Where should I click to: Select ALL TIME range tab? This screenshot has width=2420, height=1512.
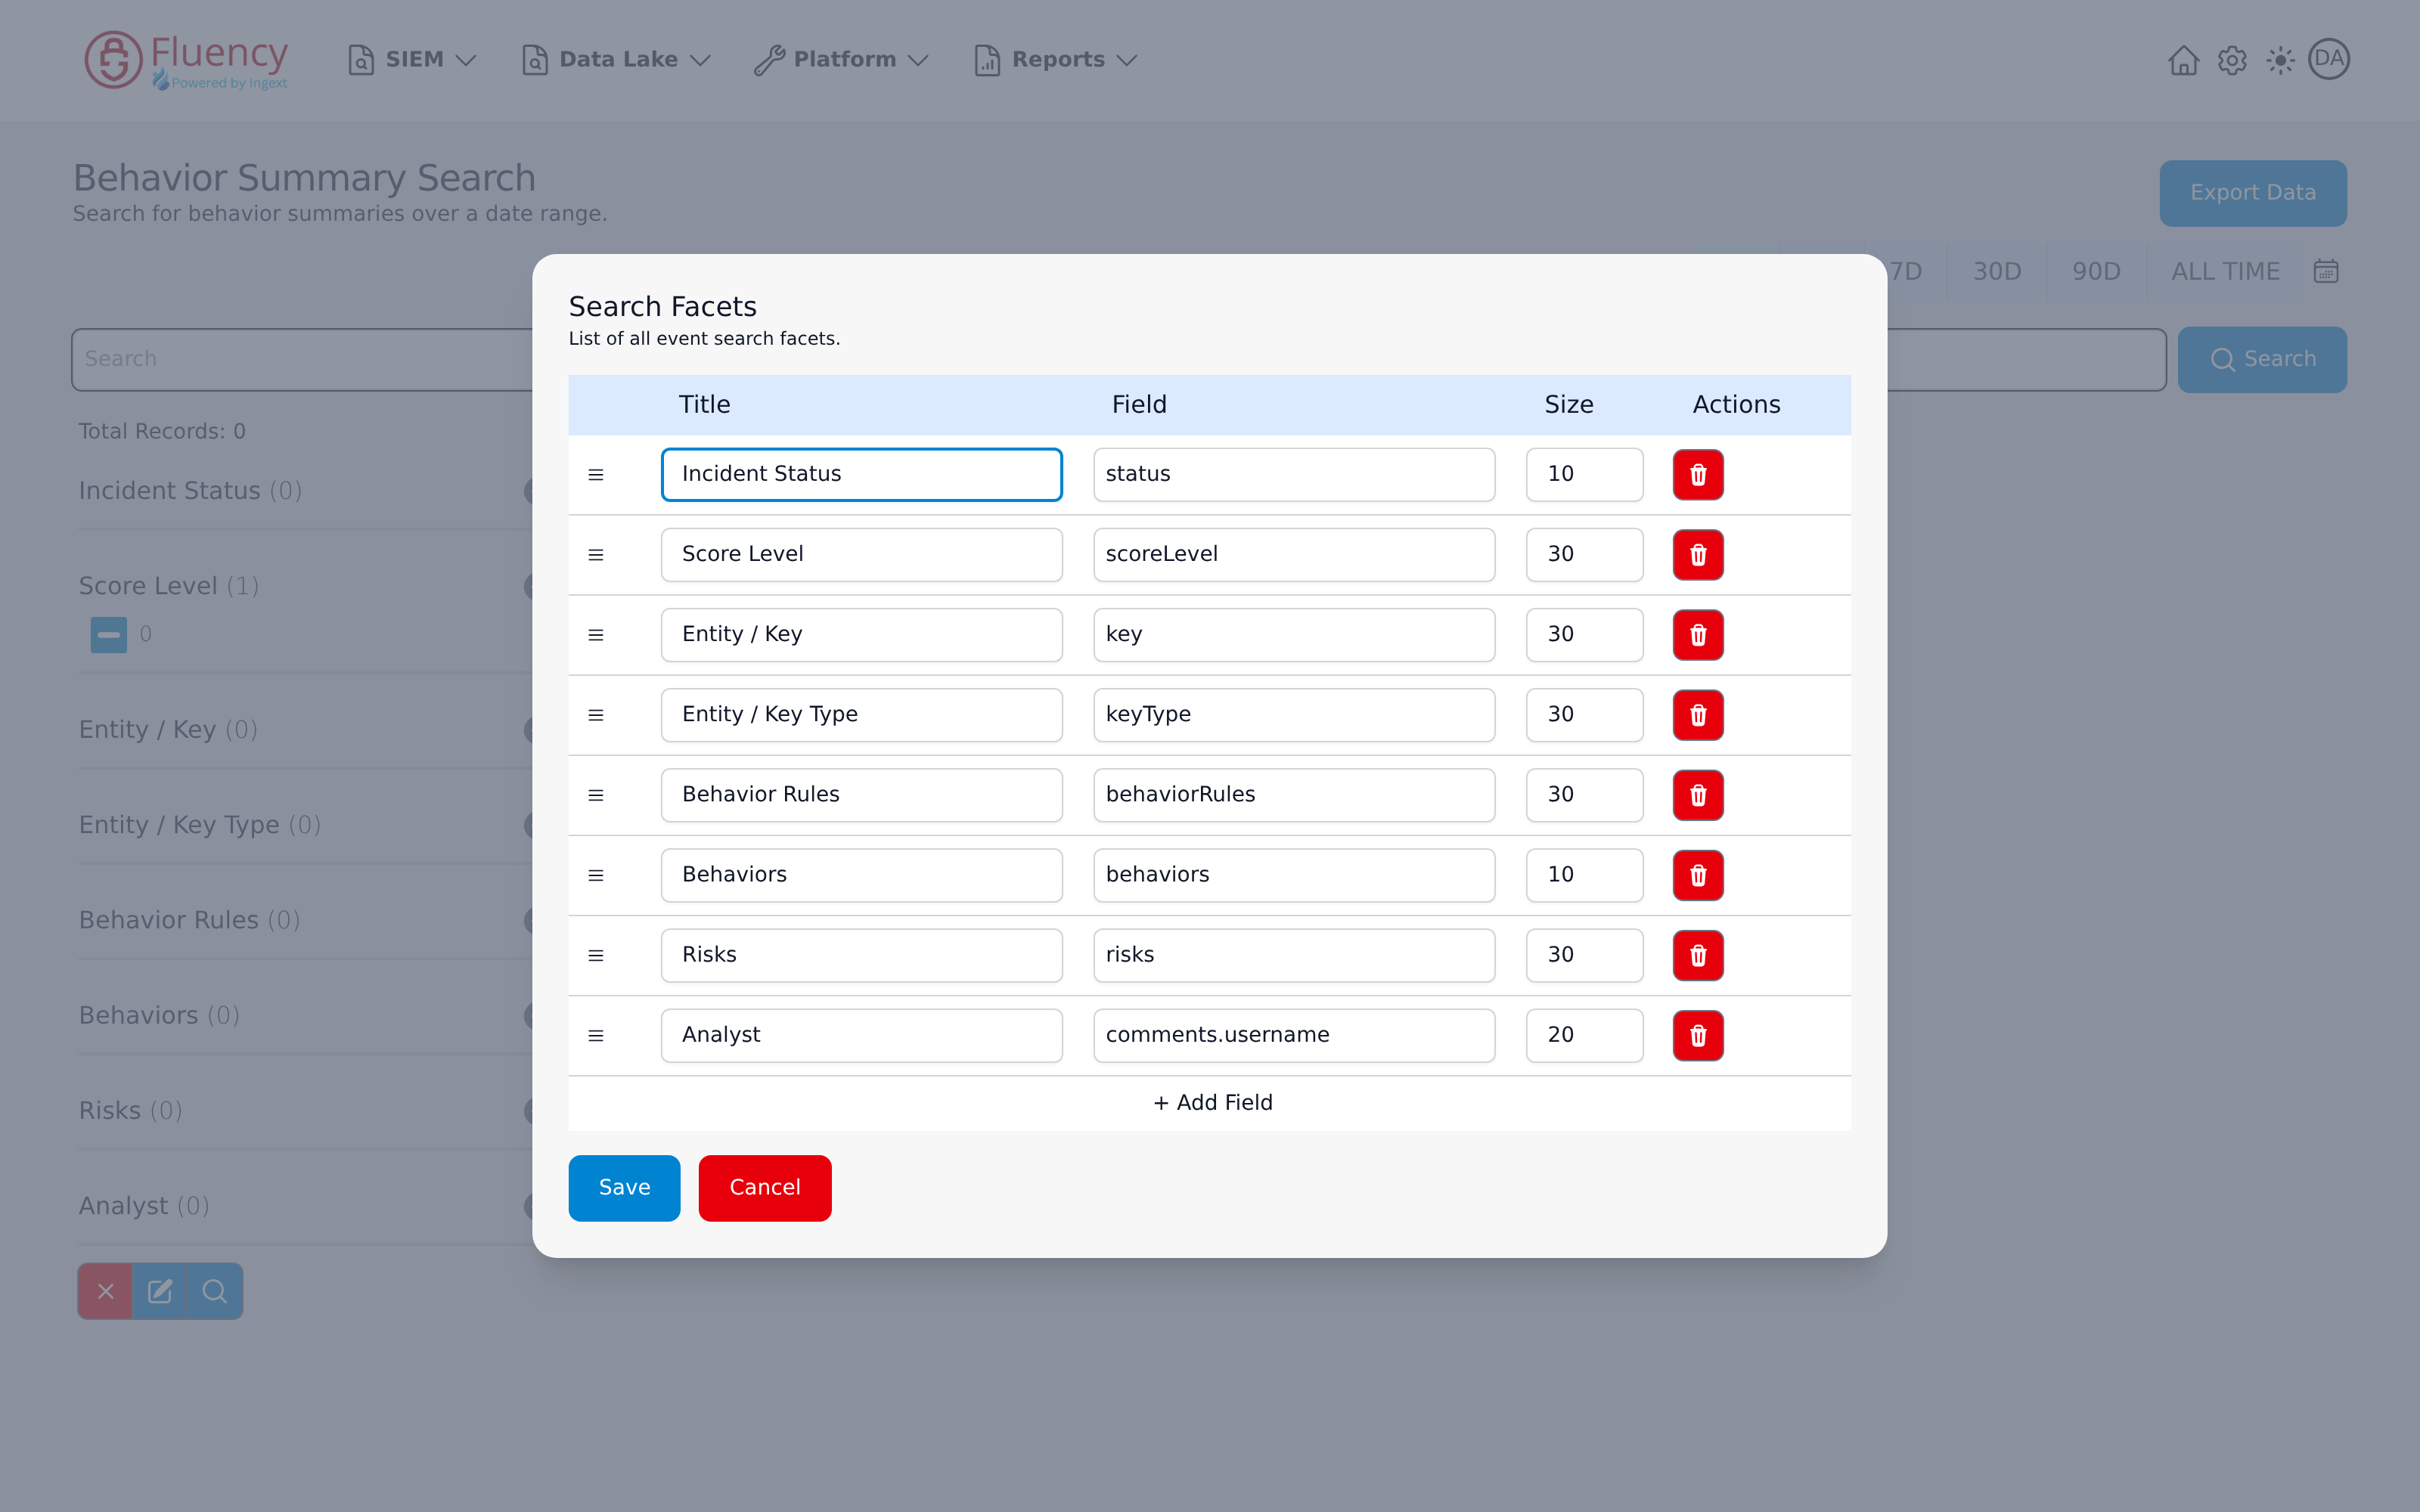point(2225,271)
